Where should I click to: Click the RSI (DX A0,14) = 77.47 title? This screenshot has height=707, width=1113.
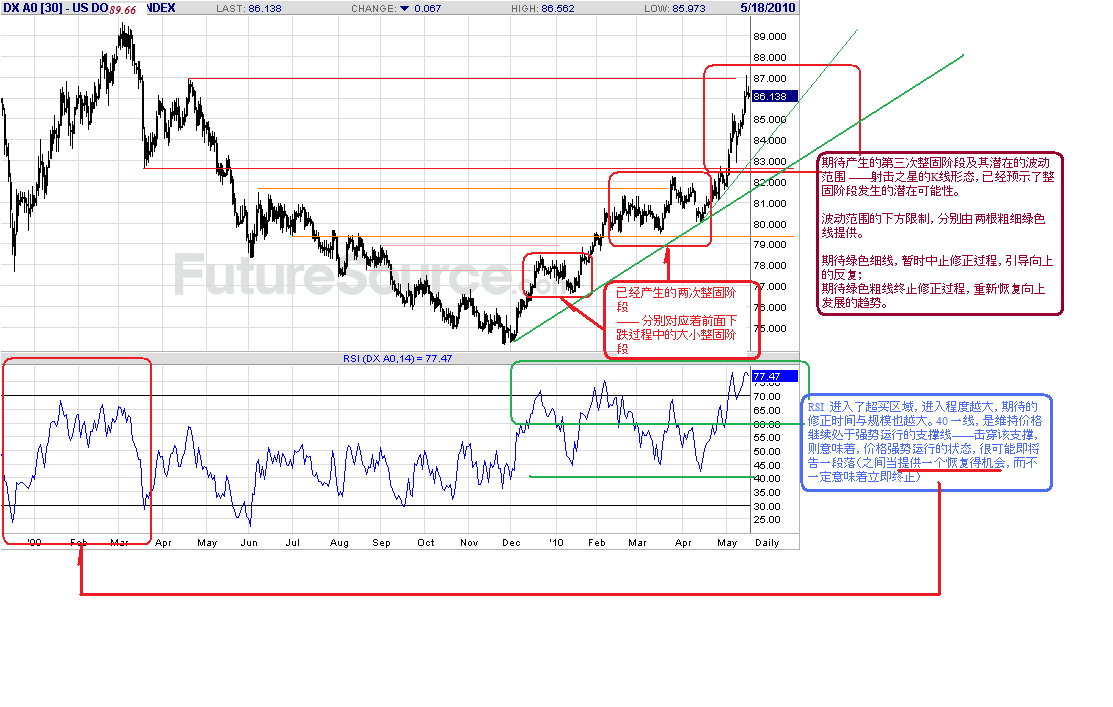coord(398,358)
